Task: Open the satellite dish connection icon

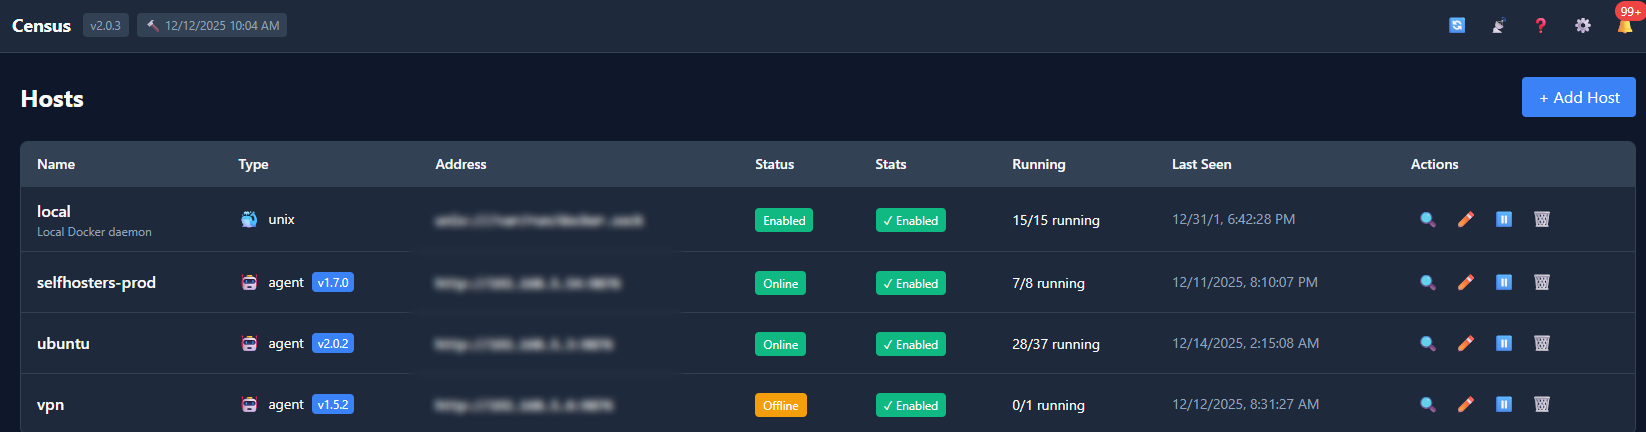Action: (1498, 25)
